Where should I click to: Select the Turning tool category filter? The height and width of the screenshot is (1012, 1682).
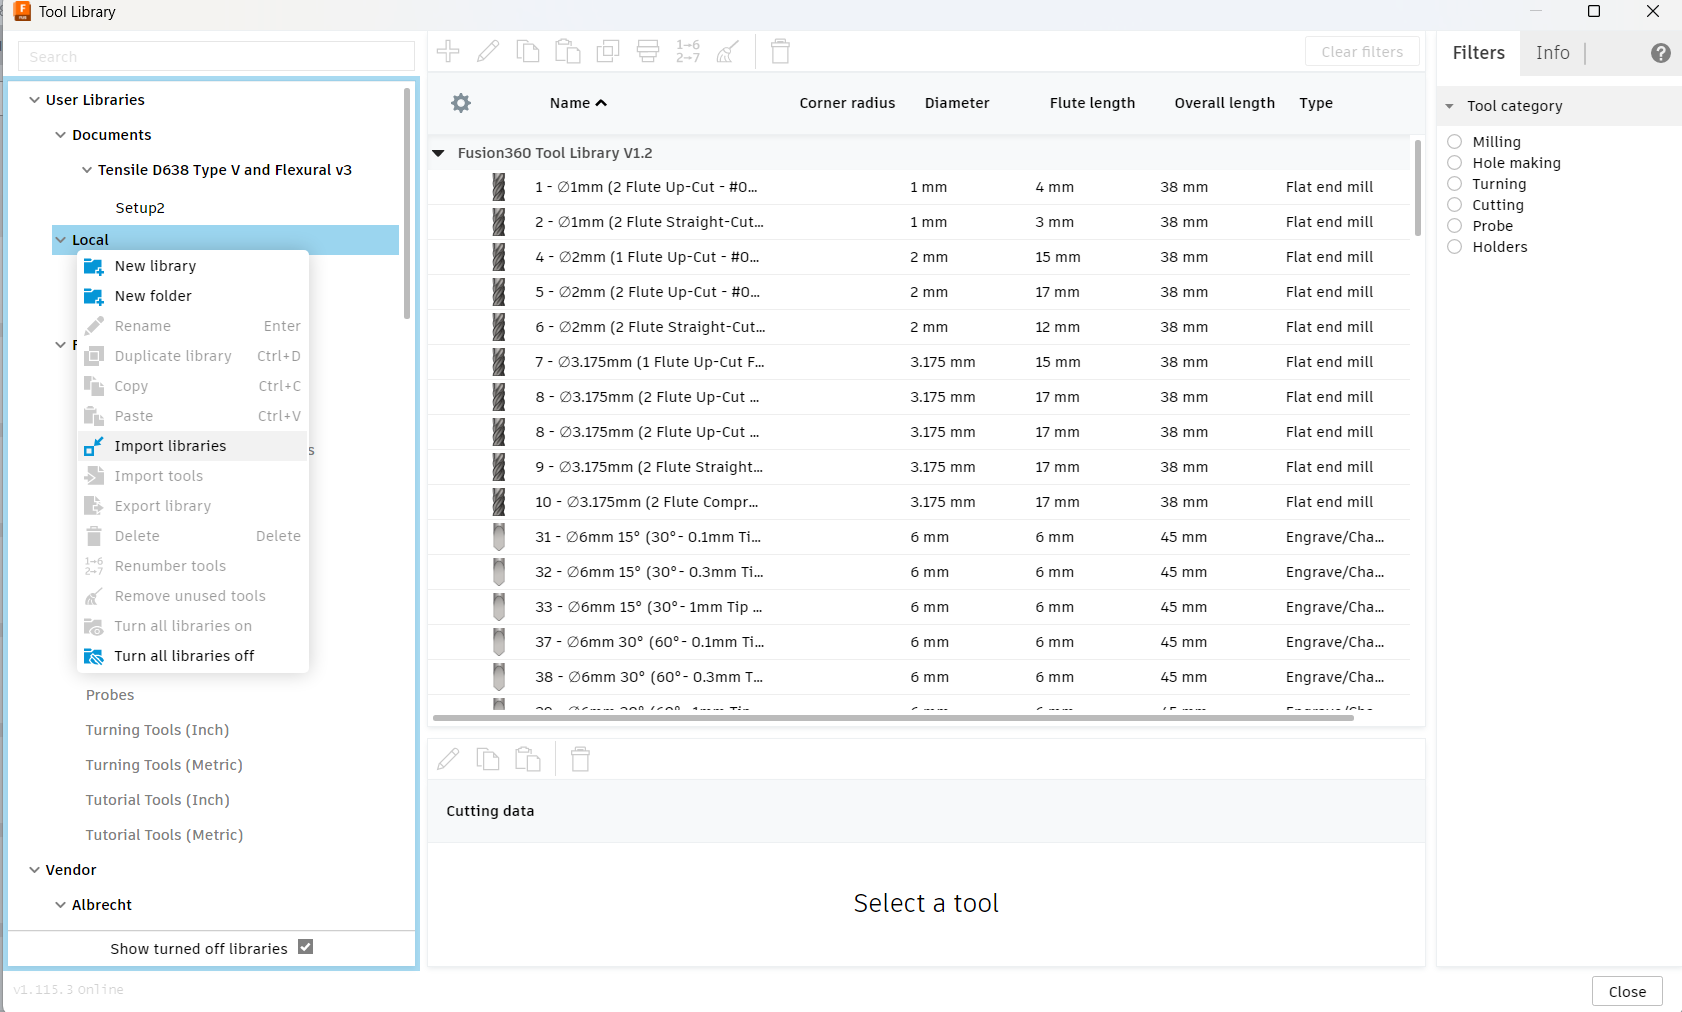click(1455, 184)
